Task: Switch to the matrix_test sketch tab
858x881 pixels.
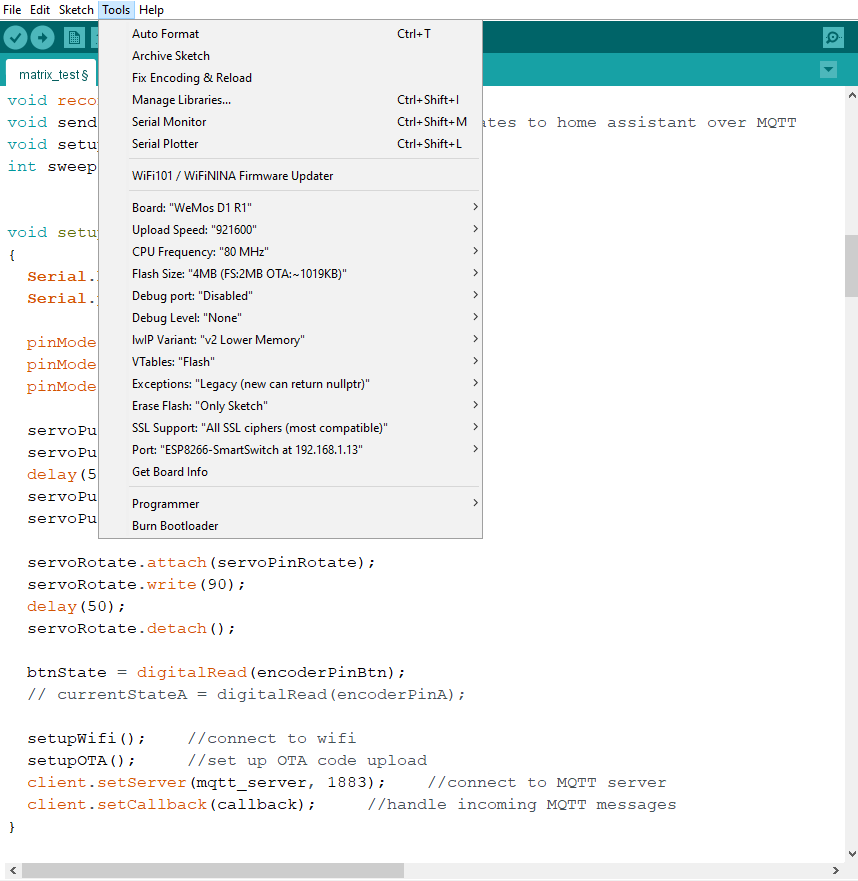Action: (x=53, y=74)
